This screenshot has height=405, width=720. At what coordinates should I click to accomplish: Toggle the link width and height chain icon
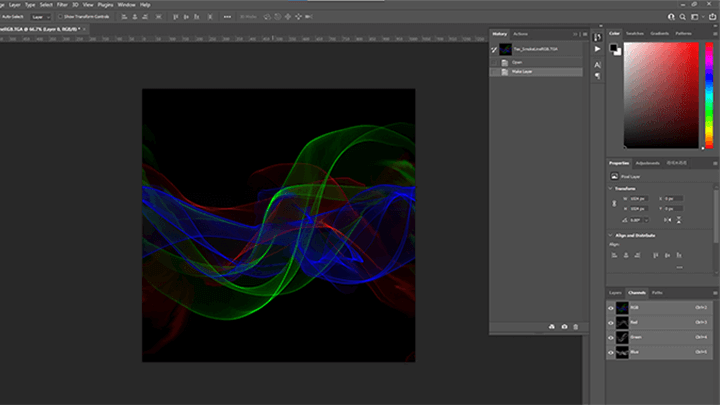[614, 203]
